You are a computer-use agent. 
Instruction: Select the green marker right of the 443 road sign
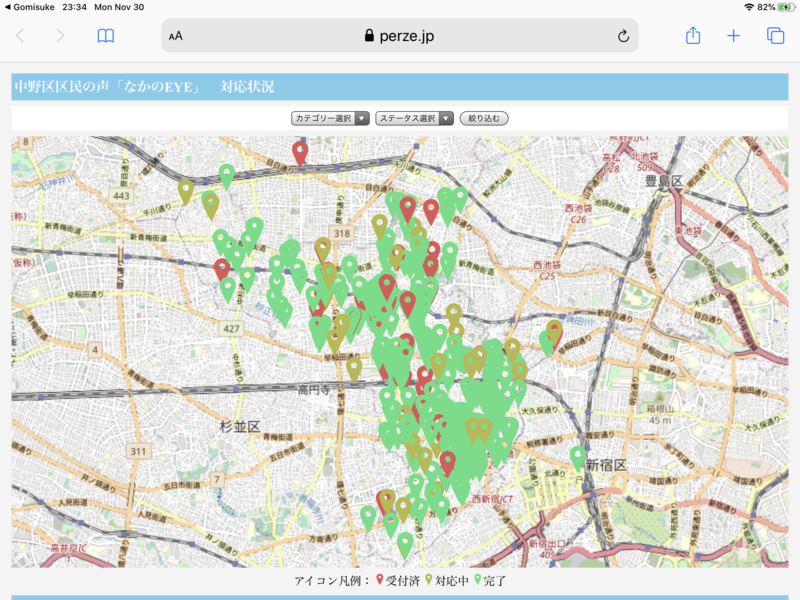click(227, 175)
